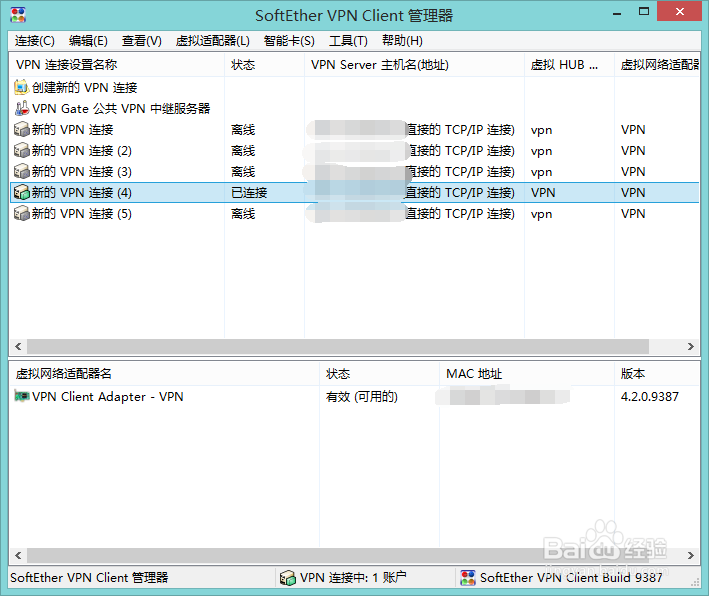Image resolution: width=709 pixels, height=596 pixels.
Task: Sort by MAC 地址 column header
Action: point(527,374)
